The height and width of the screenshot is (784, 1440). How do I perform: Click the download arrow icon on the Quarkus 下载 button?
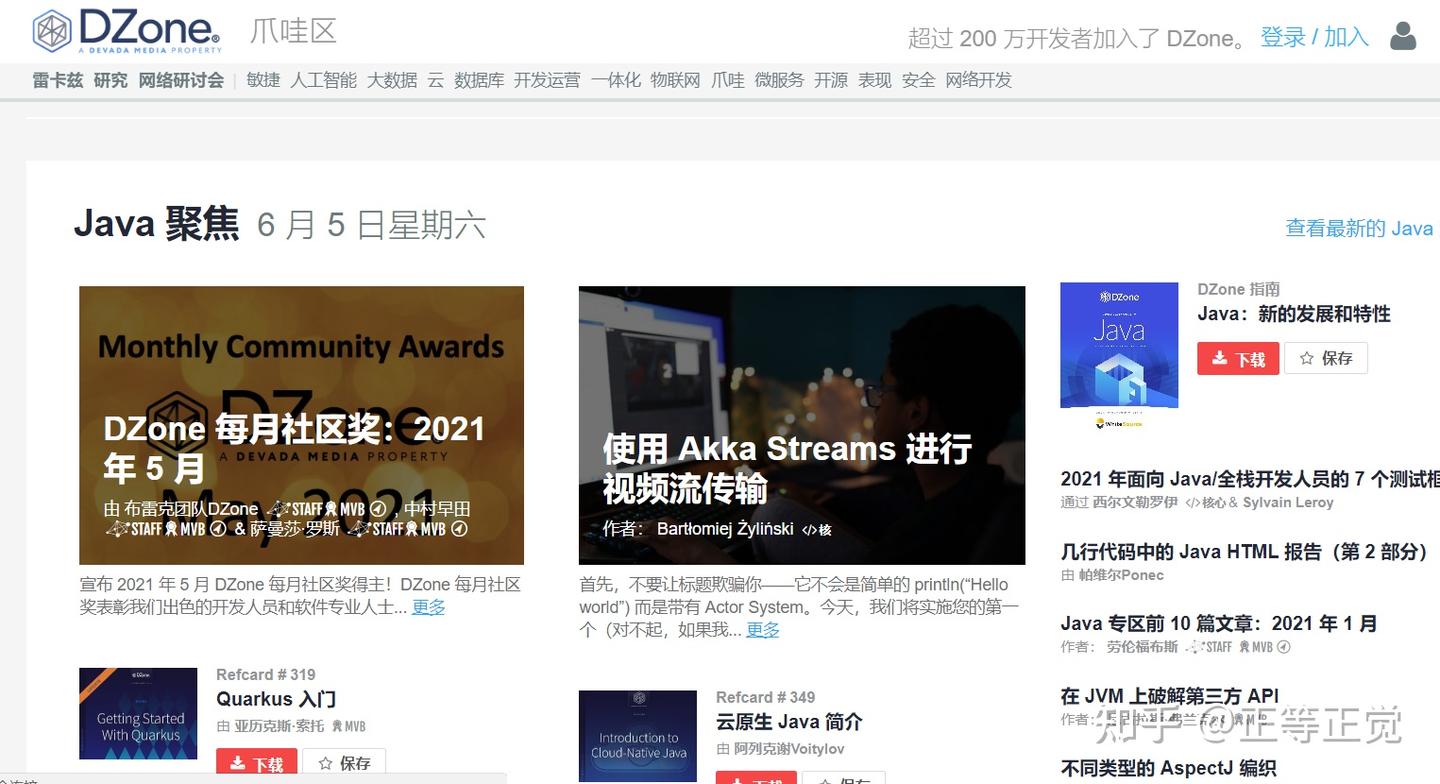[x=238, y=762]
